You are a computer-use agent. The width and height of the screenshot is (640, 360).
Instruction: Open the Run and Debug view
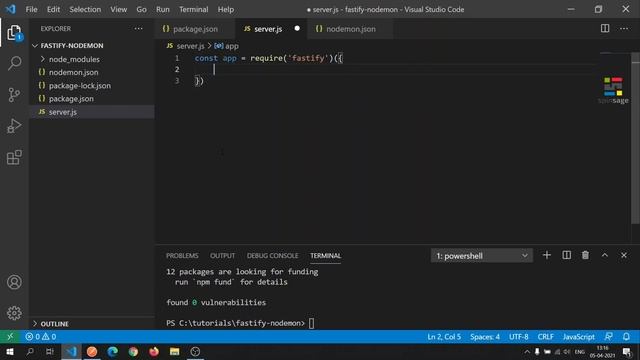pos(14,126)
